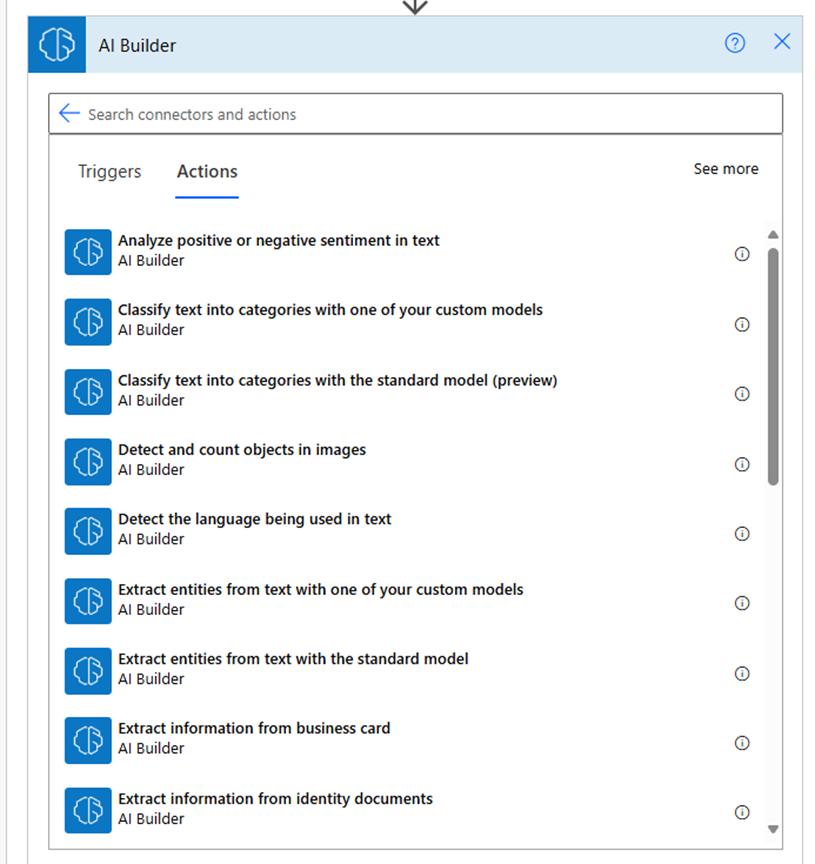Click the See more link

[x=726, y=169]
